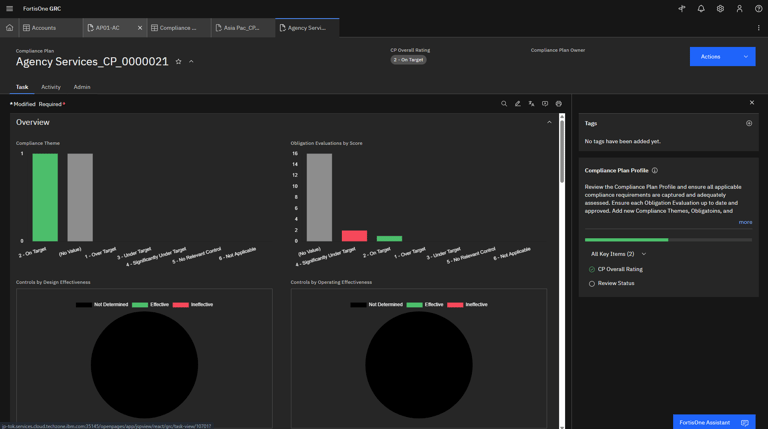Mark the compliance plan as favorite star
This screenshot has height=429, width=768.
click(178, 62)
